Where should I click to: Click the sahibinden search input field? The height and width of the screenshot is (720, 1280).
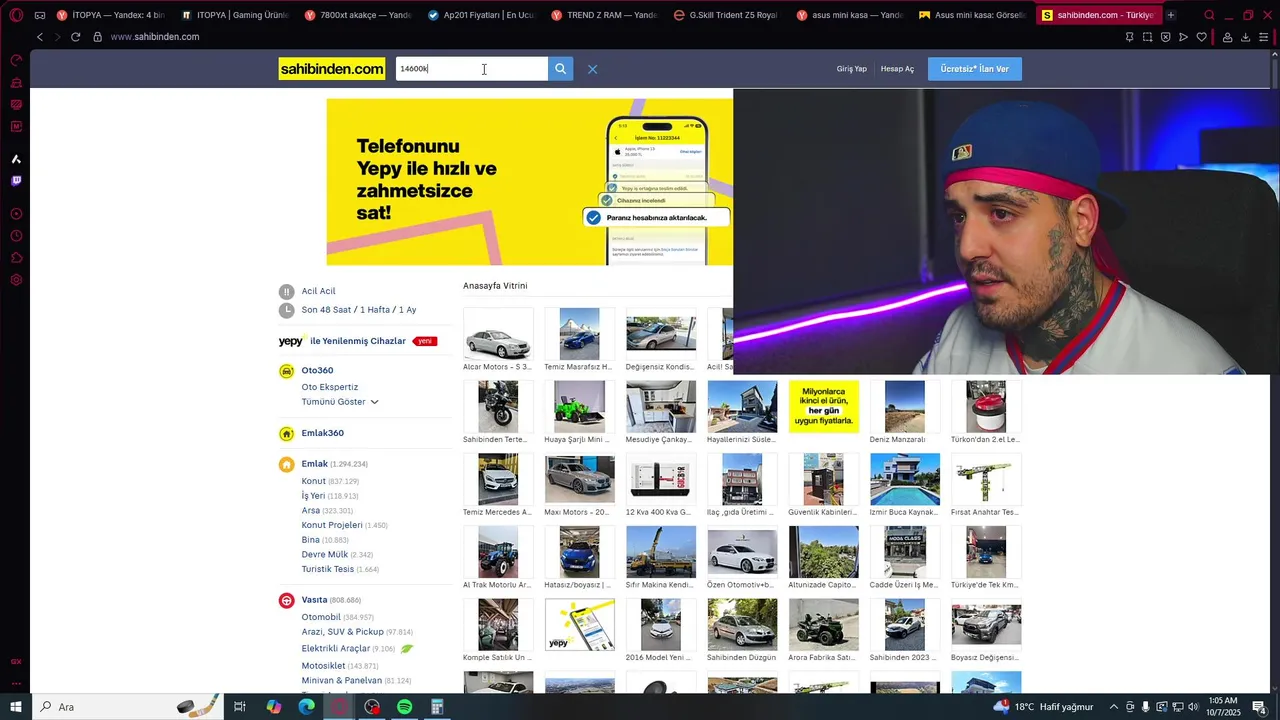pos(472,69)
